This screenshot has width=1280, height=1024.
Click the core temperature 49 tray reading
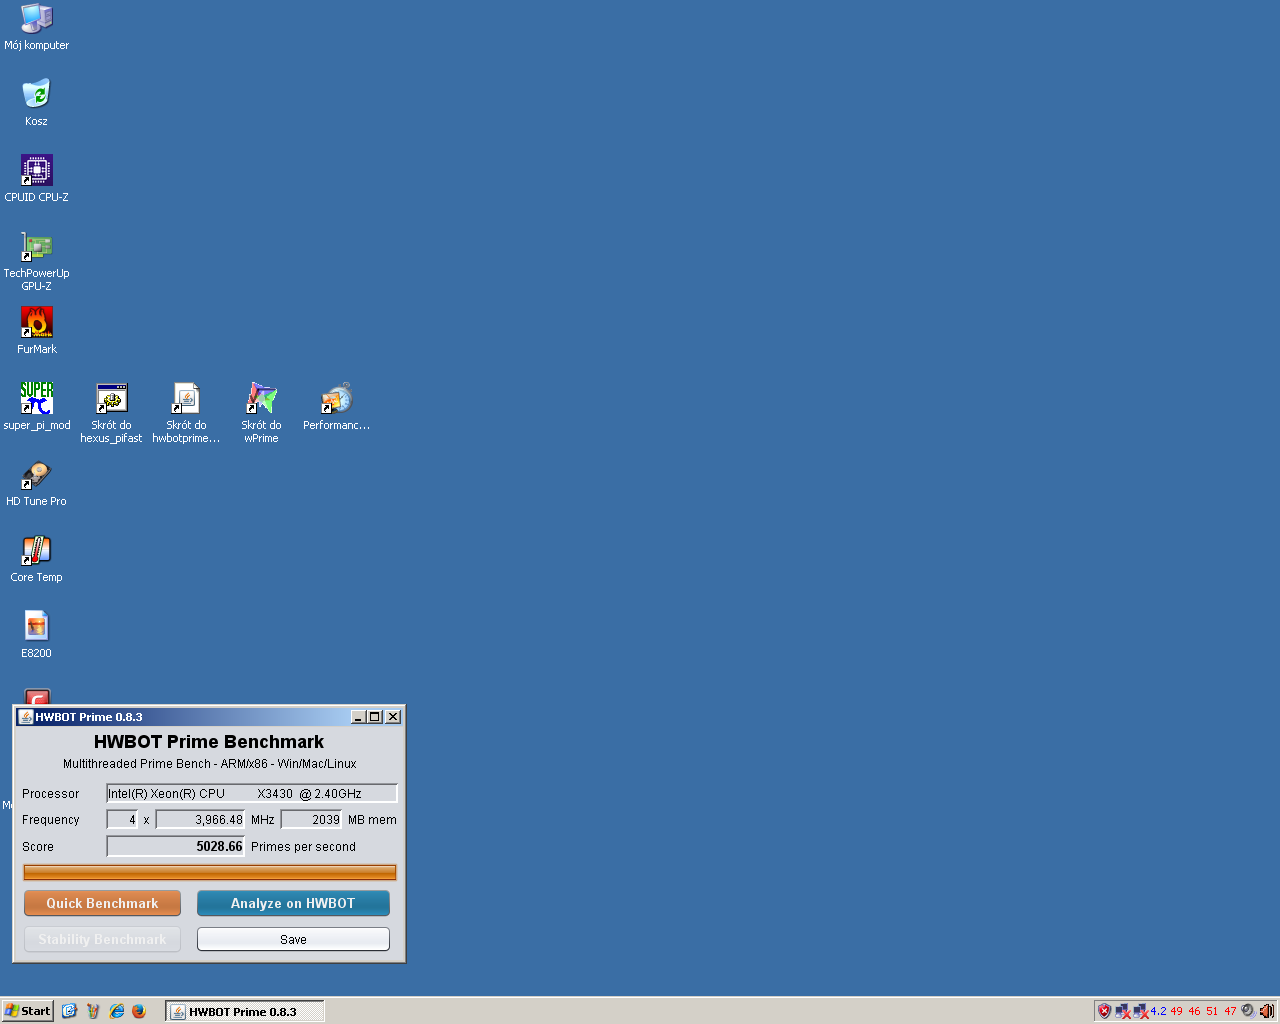click(x=1176, y=1011)
